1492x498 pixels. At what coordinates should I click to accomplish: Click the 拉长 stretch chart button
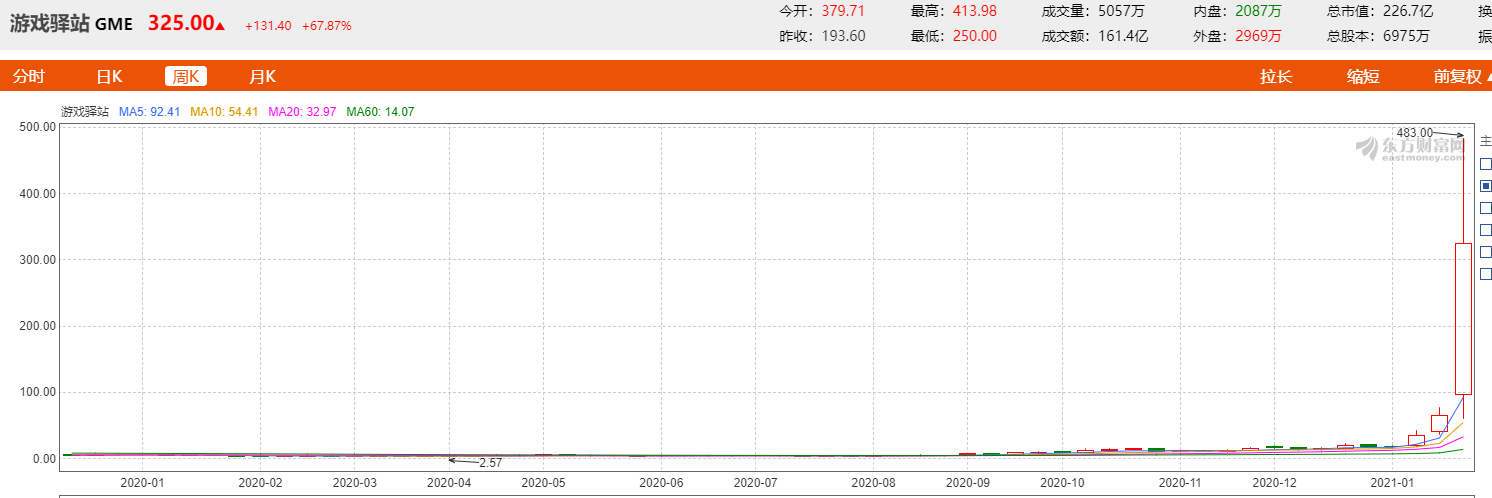pos(1276,77)
